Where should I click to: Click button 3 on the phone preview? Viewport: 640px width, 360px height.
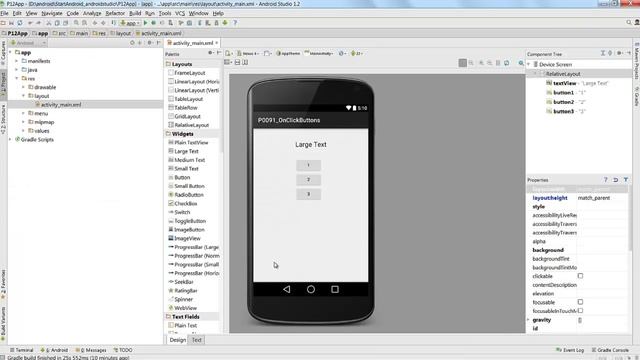309,194
